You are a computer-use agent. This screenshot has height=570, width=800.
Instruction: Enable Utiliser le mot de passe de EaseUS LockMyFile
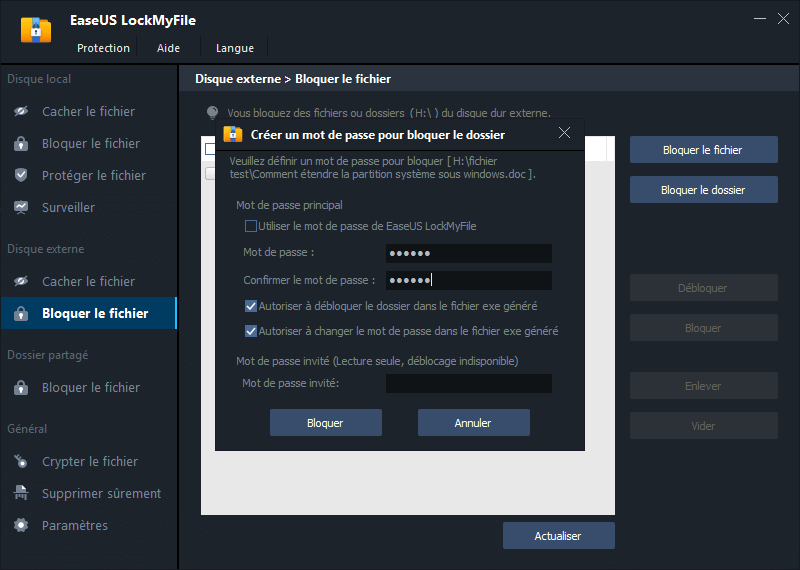(251, 226)
